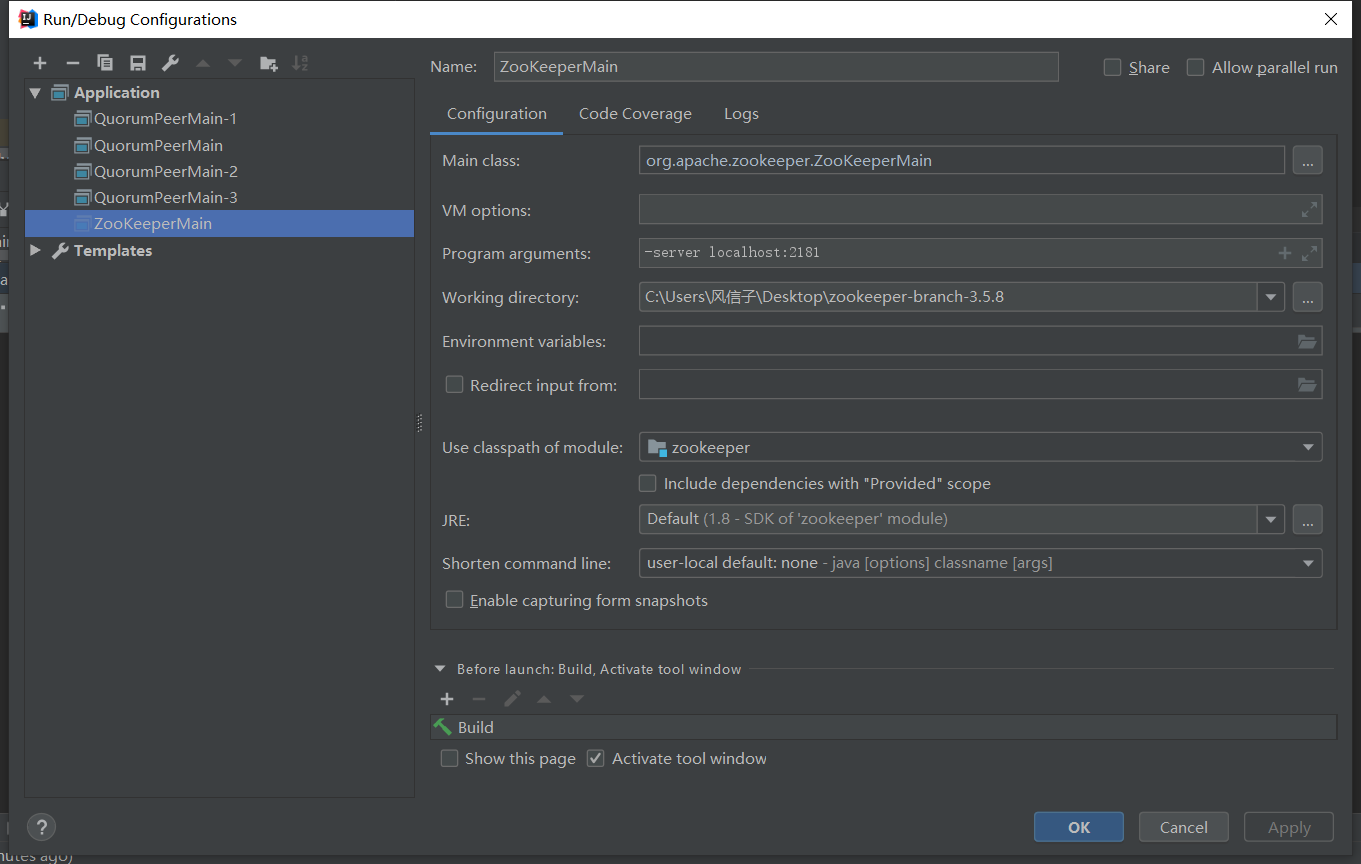The height and width of the screenshot is (864, 1361).
Task: Enable capturing form snapshots checkbox
Action: click(x=454, y=599)
